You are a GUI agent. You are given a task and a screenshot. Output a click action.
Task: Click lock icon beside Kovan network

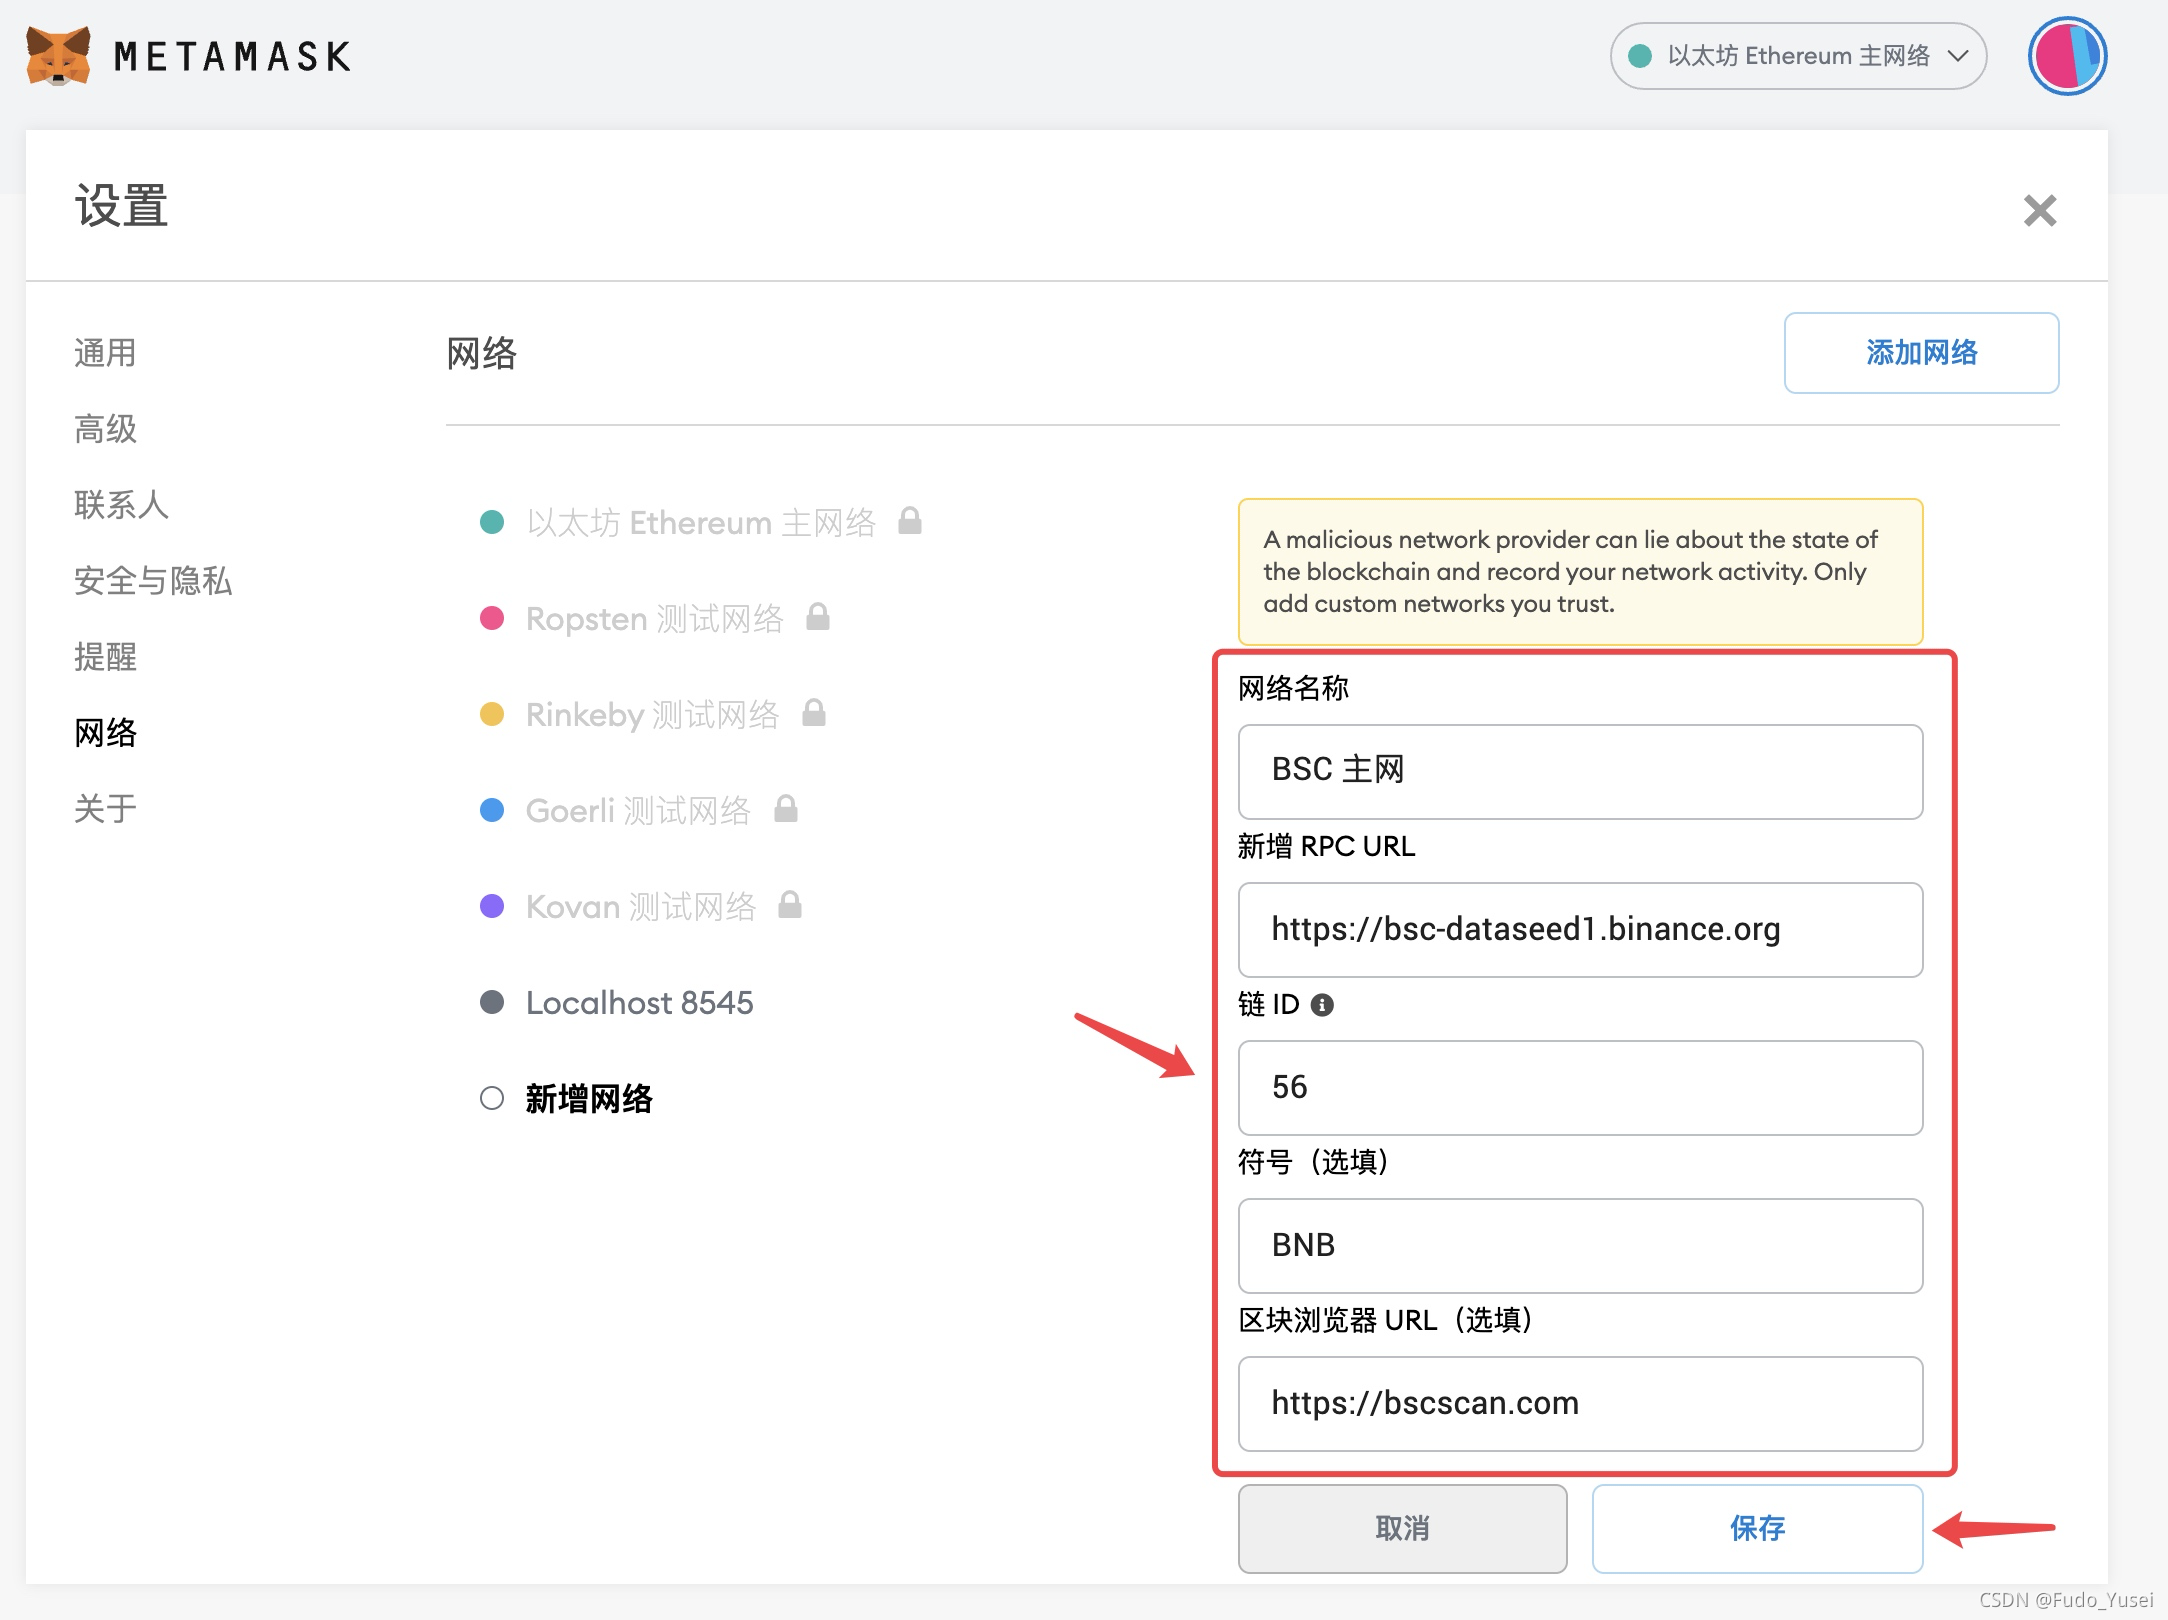790,904
